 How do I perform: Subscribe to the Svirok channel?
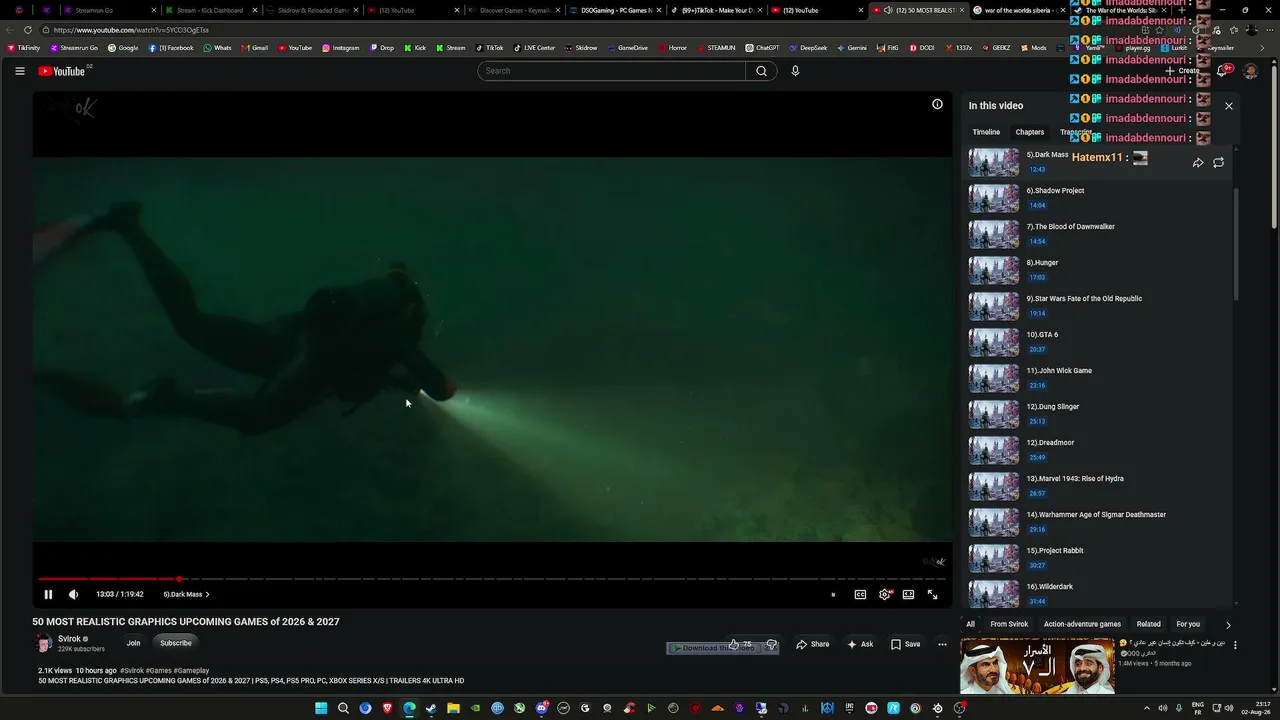[176, 643]
